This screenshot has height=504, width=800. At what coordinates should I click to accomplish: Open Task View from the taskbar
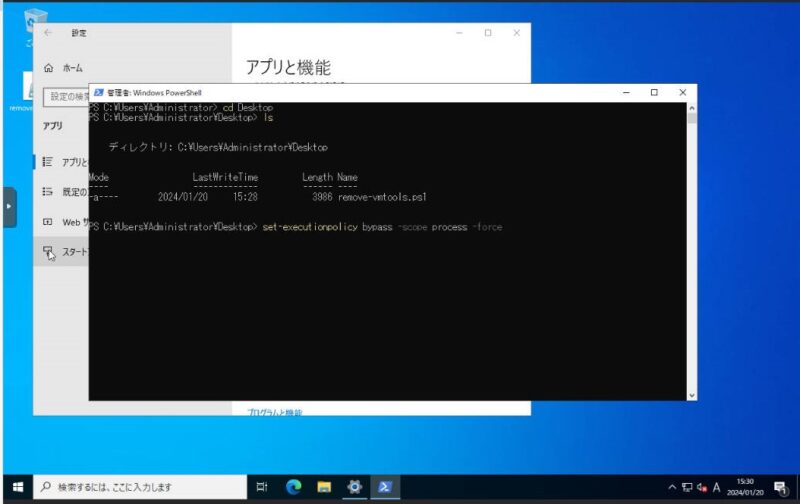click(262, 487)
